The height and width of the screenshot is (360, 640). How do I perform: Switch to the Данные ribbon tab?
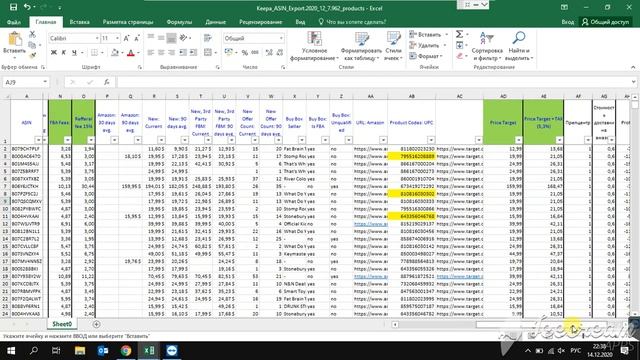(x=216, y=22)
